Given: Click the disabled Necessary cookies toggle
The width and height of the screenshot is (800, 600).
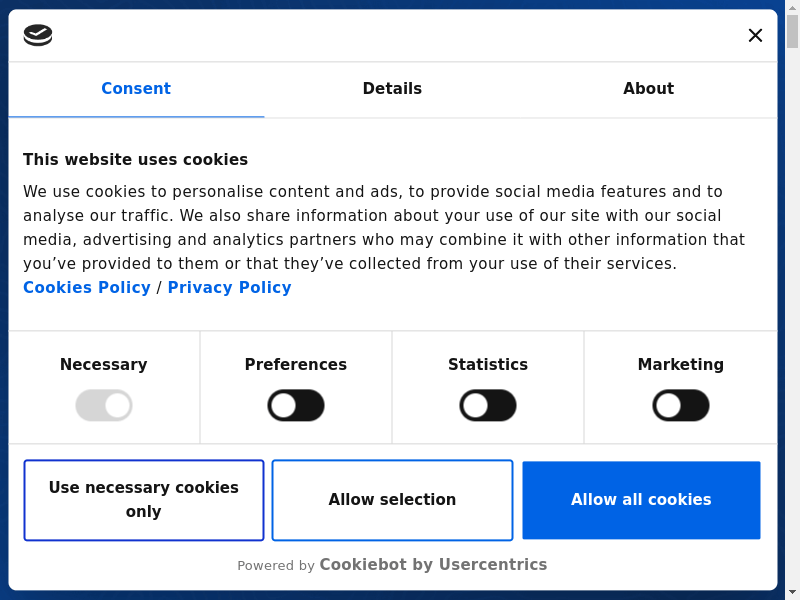Looking at the screenshot, I should (104, 406).
